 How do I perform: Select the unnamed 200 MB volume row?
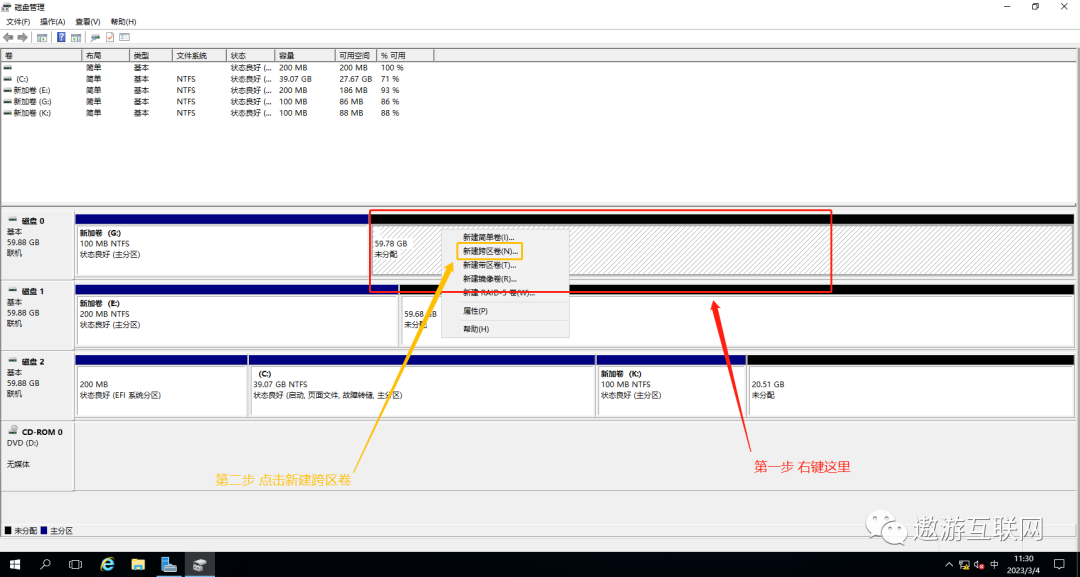[x=217, y=68]
